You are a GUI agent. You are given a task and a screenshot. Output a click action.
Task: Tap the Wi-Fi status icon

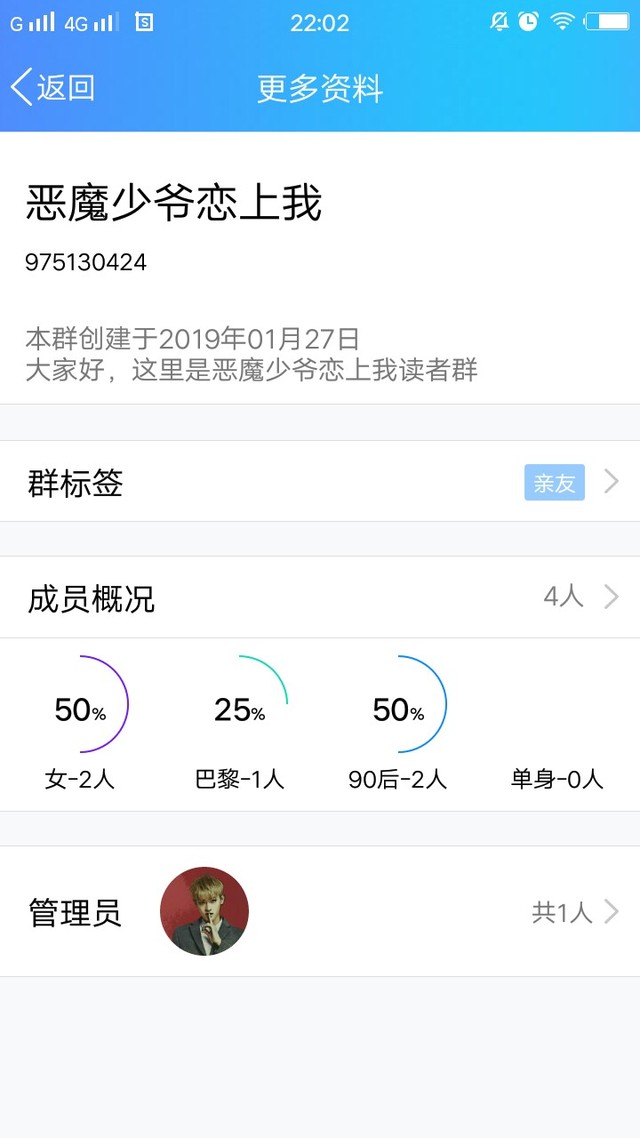click(563, 22)
